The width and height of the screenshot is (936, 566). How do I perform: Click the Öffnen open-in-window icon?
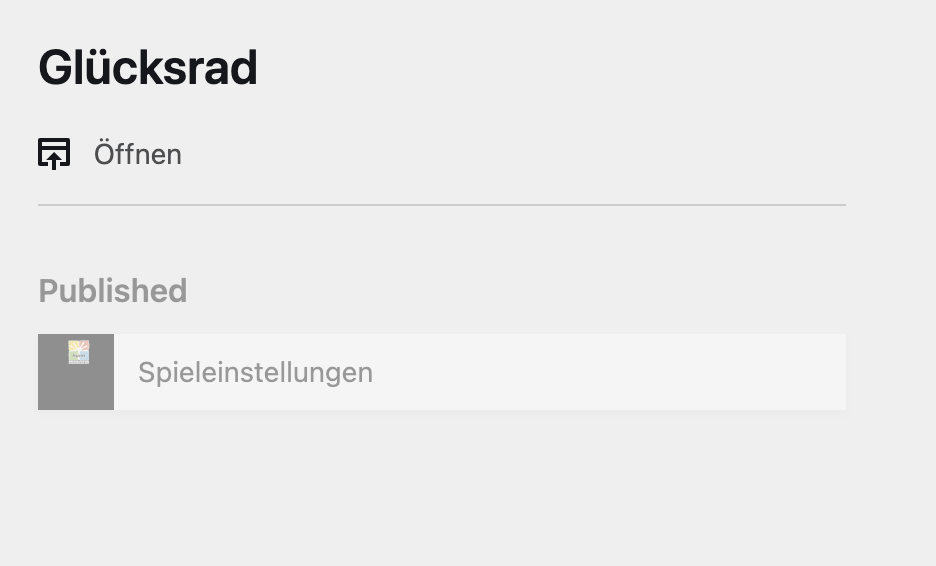coord(54,154)
